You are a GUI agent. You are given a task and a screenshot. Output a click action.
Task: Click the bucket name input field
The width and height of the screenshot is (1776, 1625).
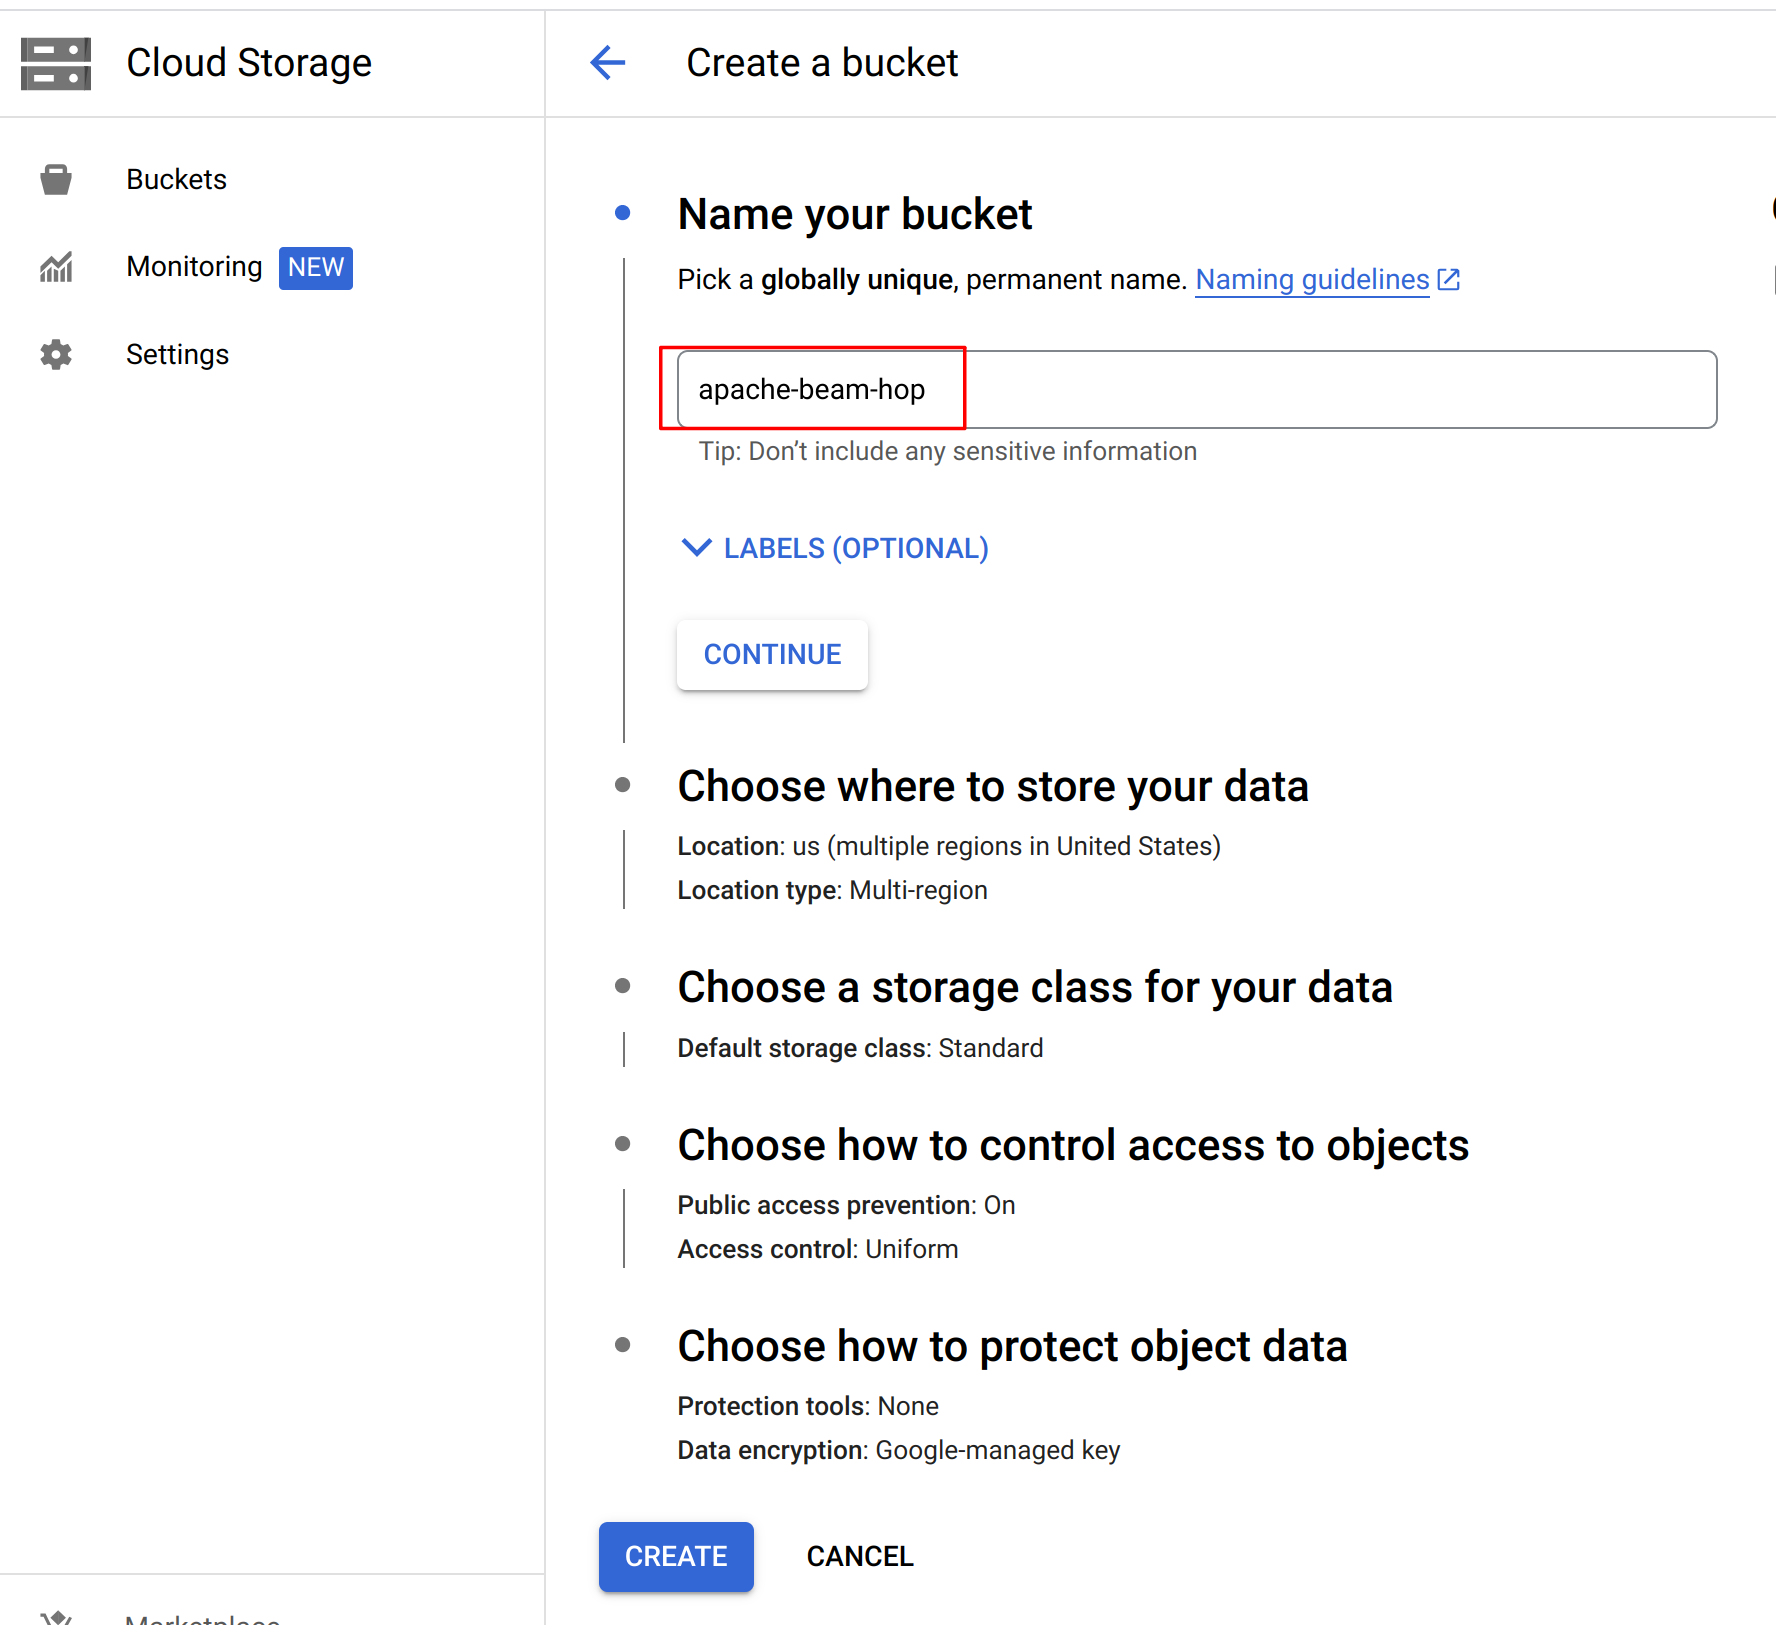pyautogui.click(x=1196, y=390)
